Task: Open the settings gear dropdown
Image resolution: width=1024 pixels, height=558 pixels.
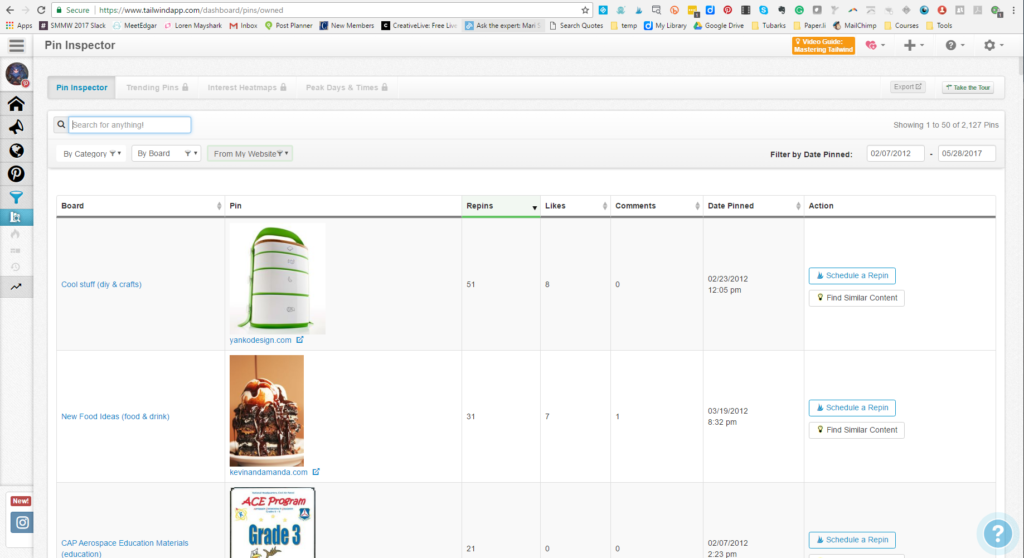Action: tap(993, 46)
